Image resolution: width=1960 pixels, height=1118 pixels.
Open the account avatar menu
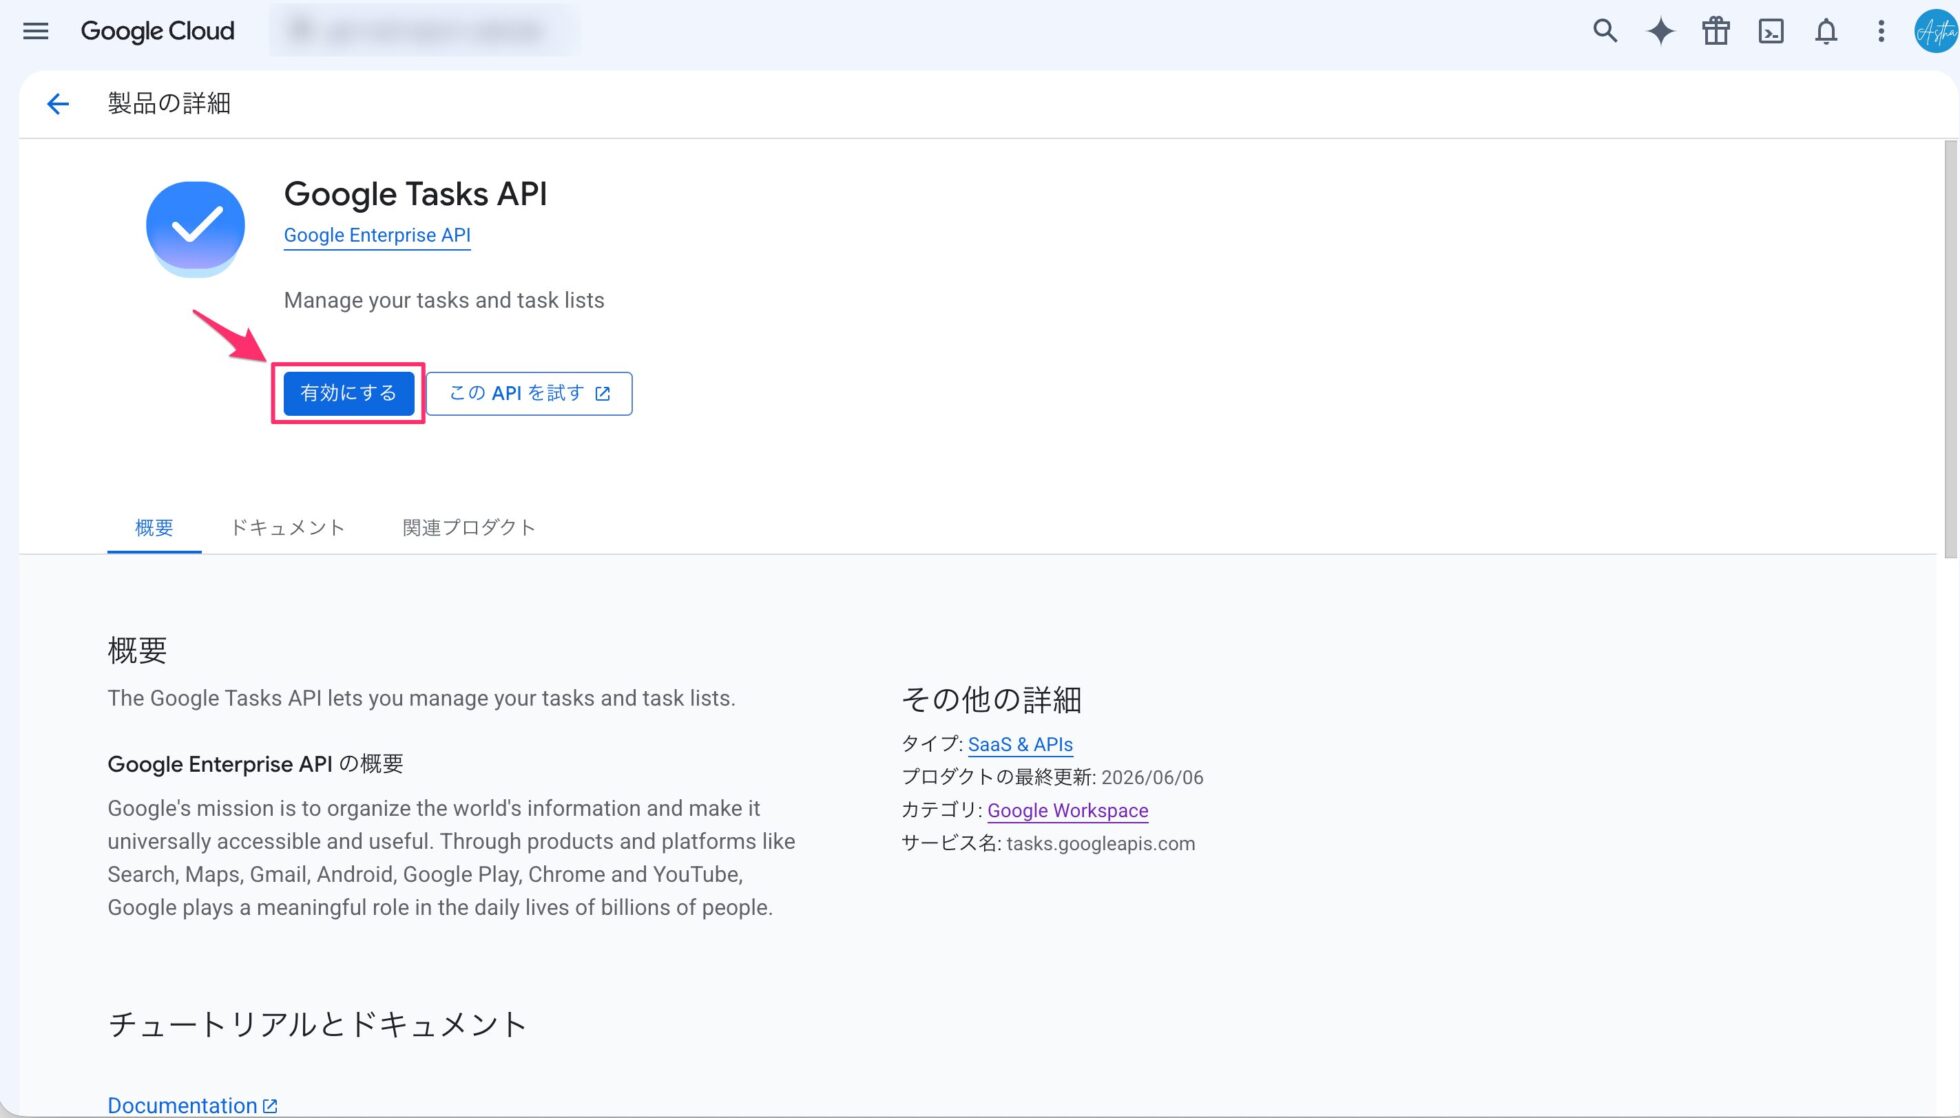[1936, 31]
